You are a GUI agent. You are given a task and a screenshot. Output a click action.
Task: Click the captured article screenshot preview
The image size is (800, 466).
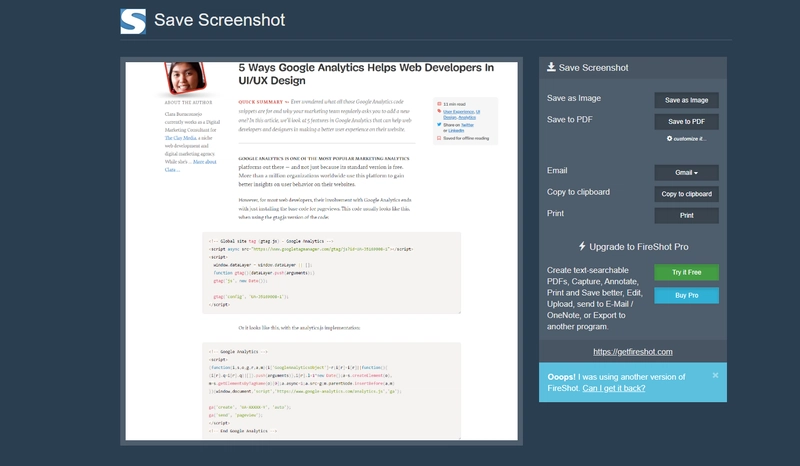tap(321, 251)
